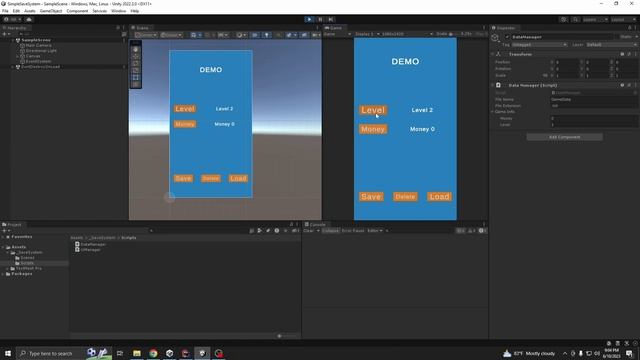The height and width of the screenshot is (360, 640).
Task: Click the cloud services icon in toolbar
Action: [x=29, y=19]
